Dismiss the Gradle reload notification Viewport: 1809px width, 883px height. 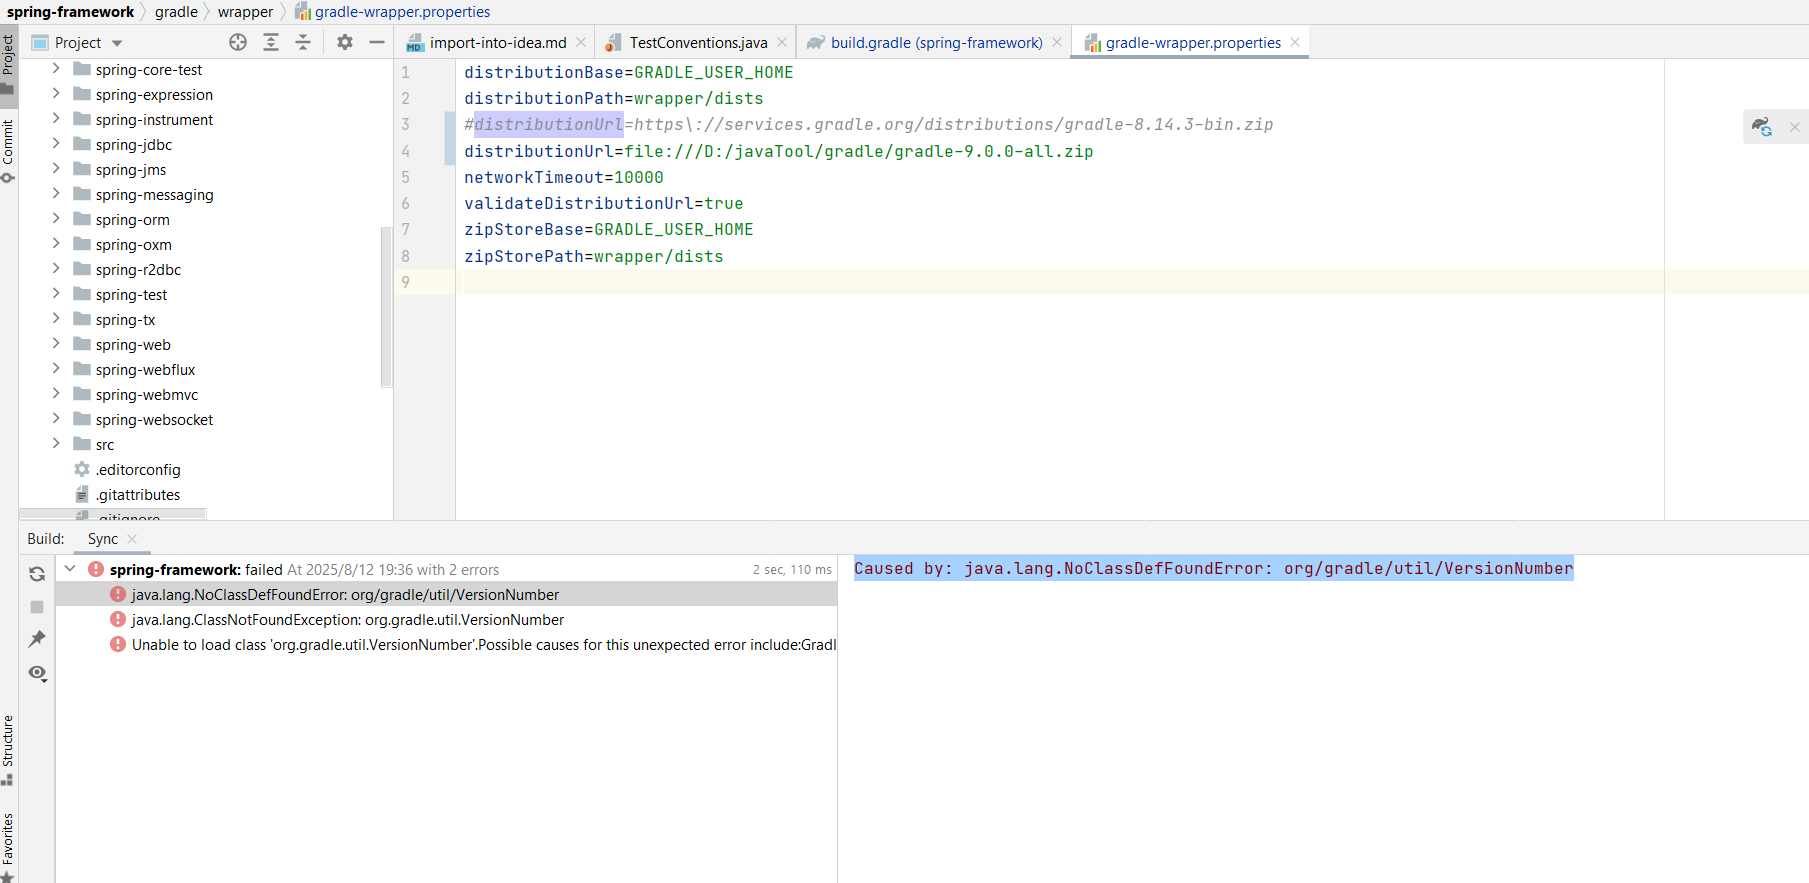point(1795,127)
